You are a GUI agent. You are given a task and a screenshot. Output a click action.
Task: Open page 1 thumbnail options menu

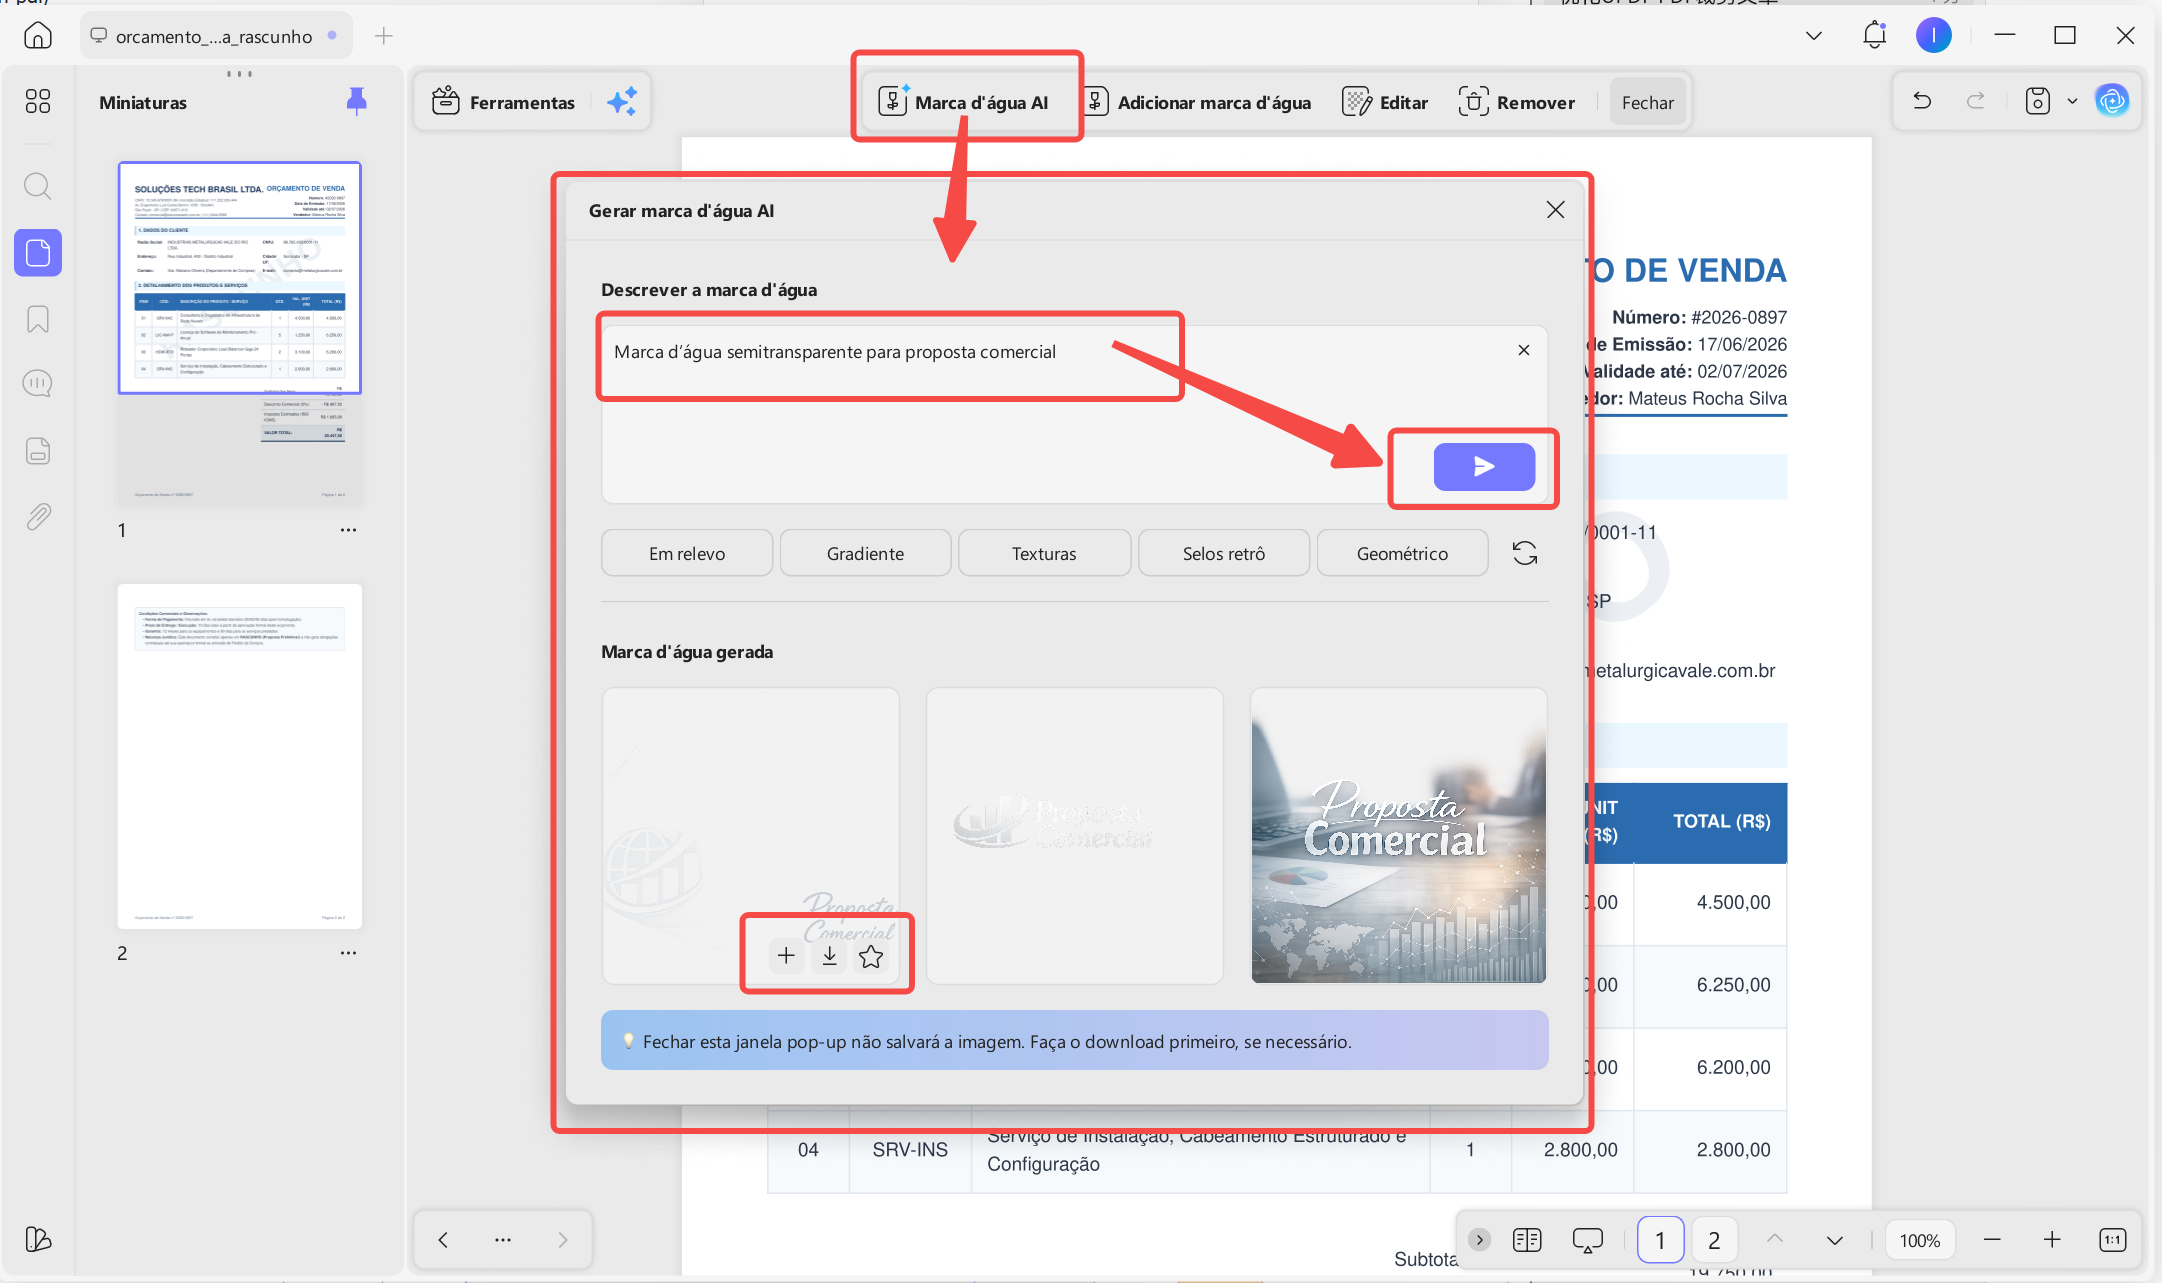[348, 530]
